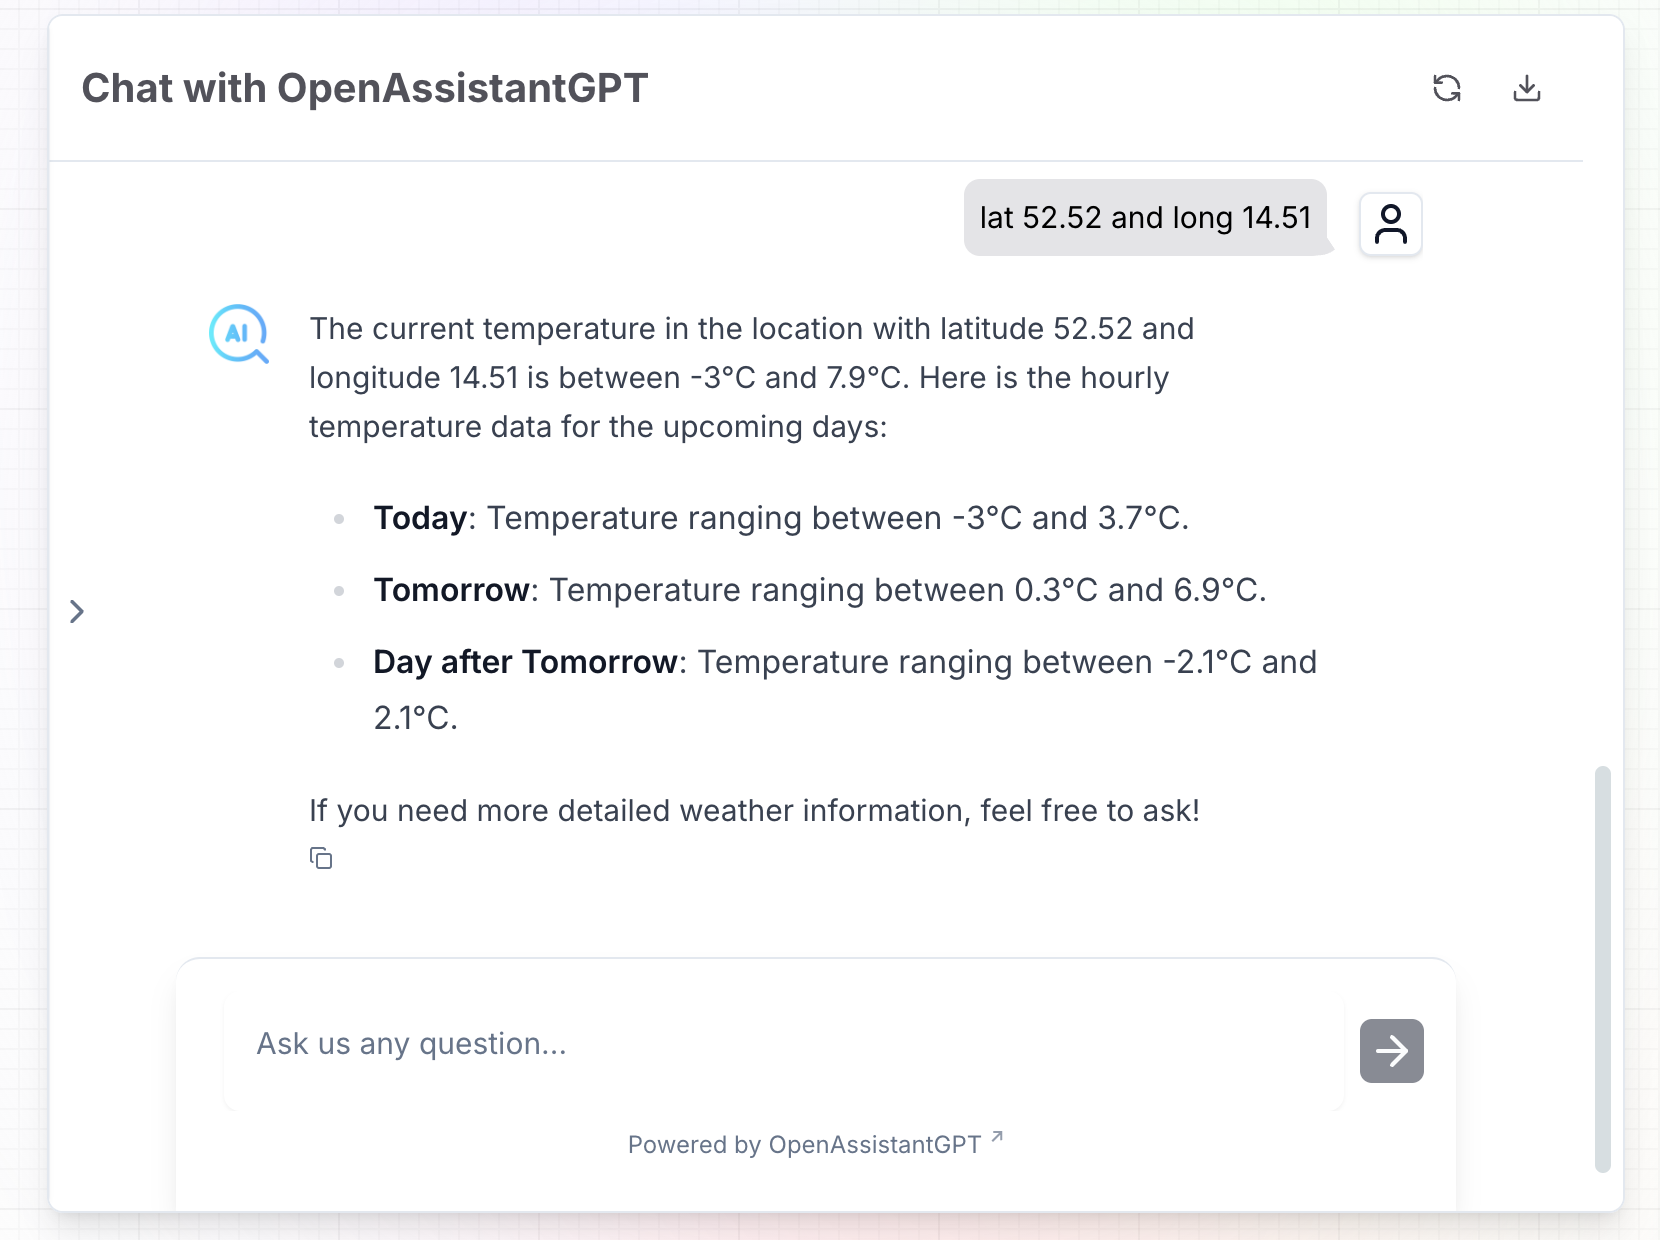Copy the assistant's weather response
This screenshot has height=1240, width=1660.
[x=321, y=858]
